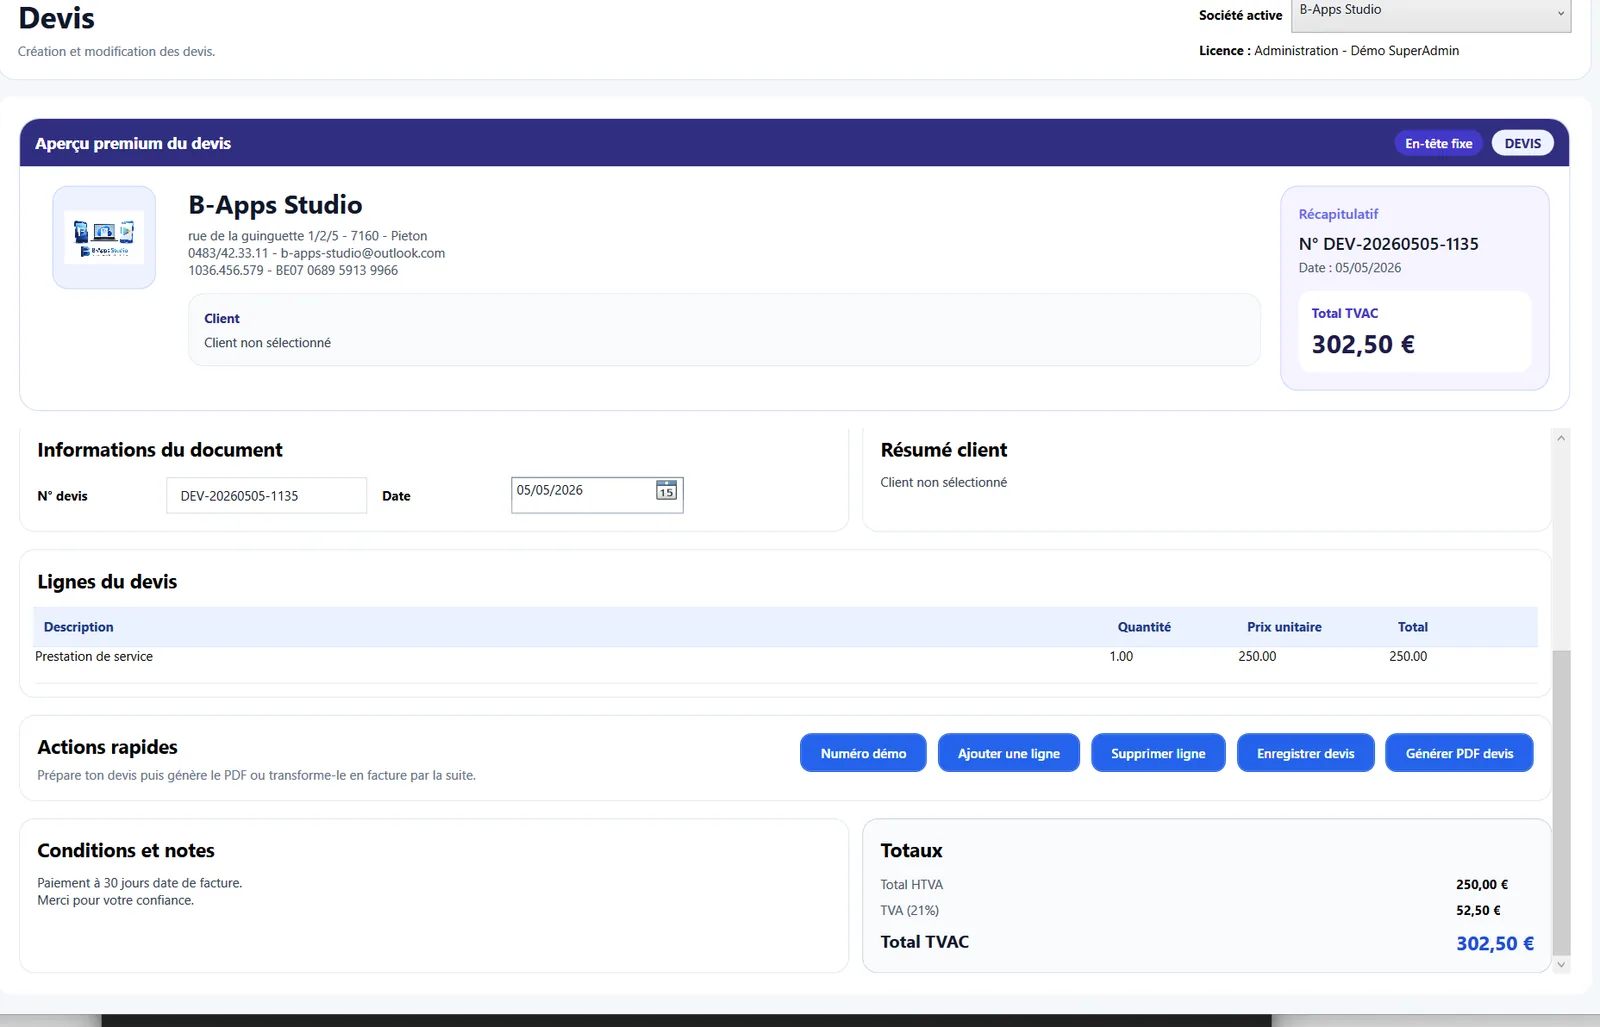Focus the N° devis input field

pos(266,495)
